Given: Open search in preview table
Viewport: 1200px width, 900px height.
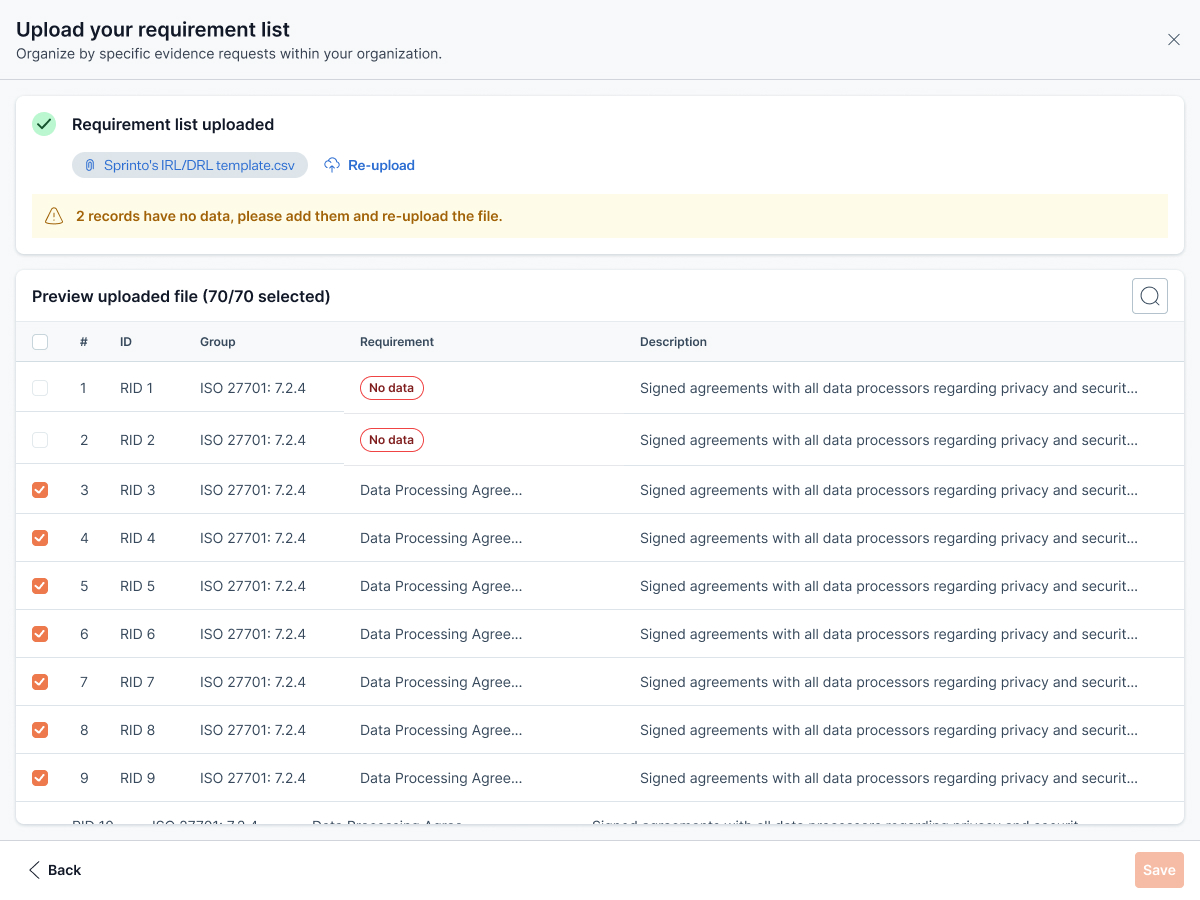Looking at the screenshot, I should [x=1149, y=296].
